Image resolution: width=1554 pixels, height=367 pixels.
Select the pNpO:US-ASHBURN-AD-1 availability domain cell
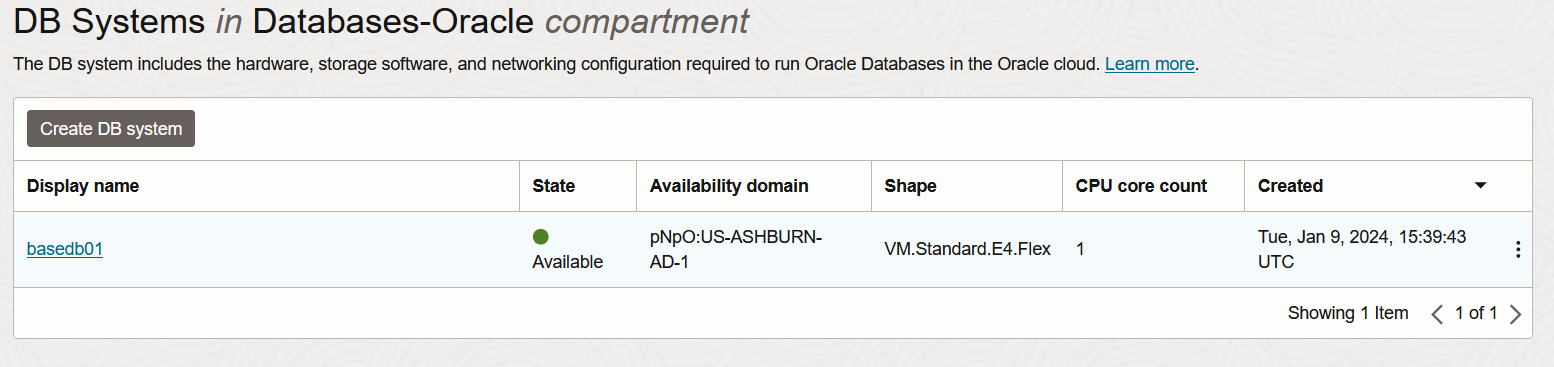(736, 249)
